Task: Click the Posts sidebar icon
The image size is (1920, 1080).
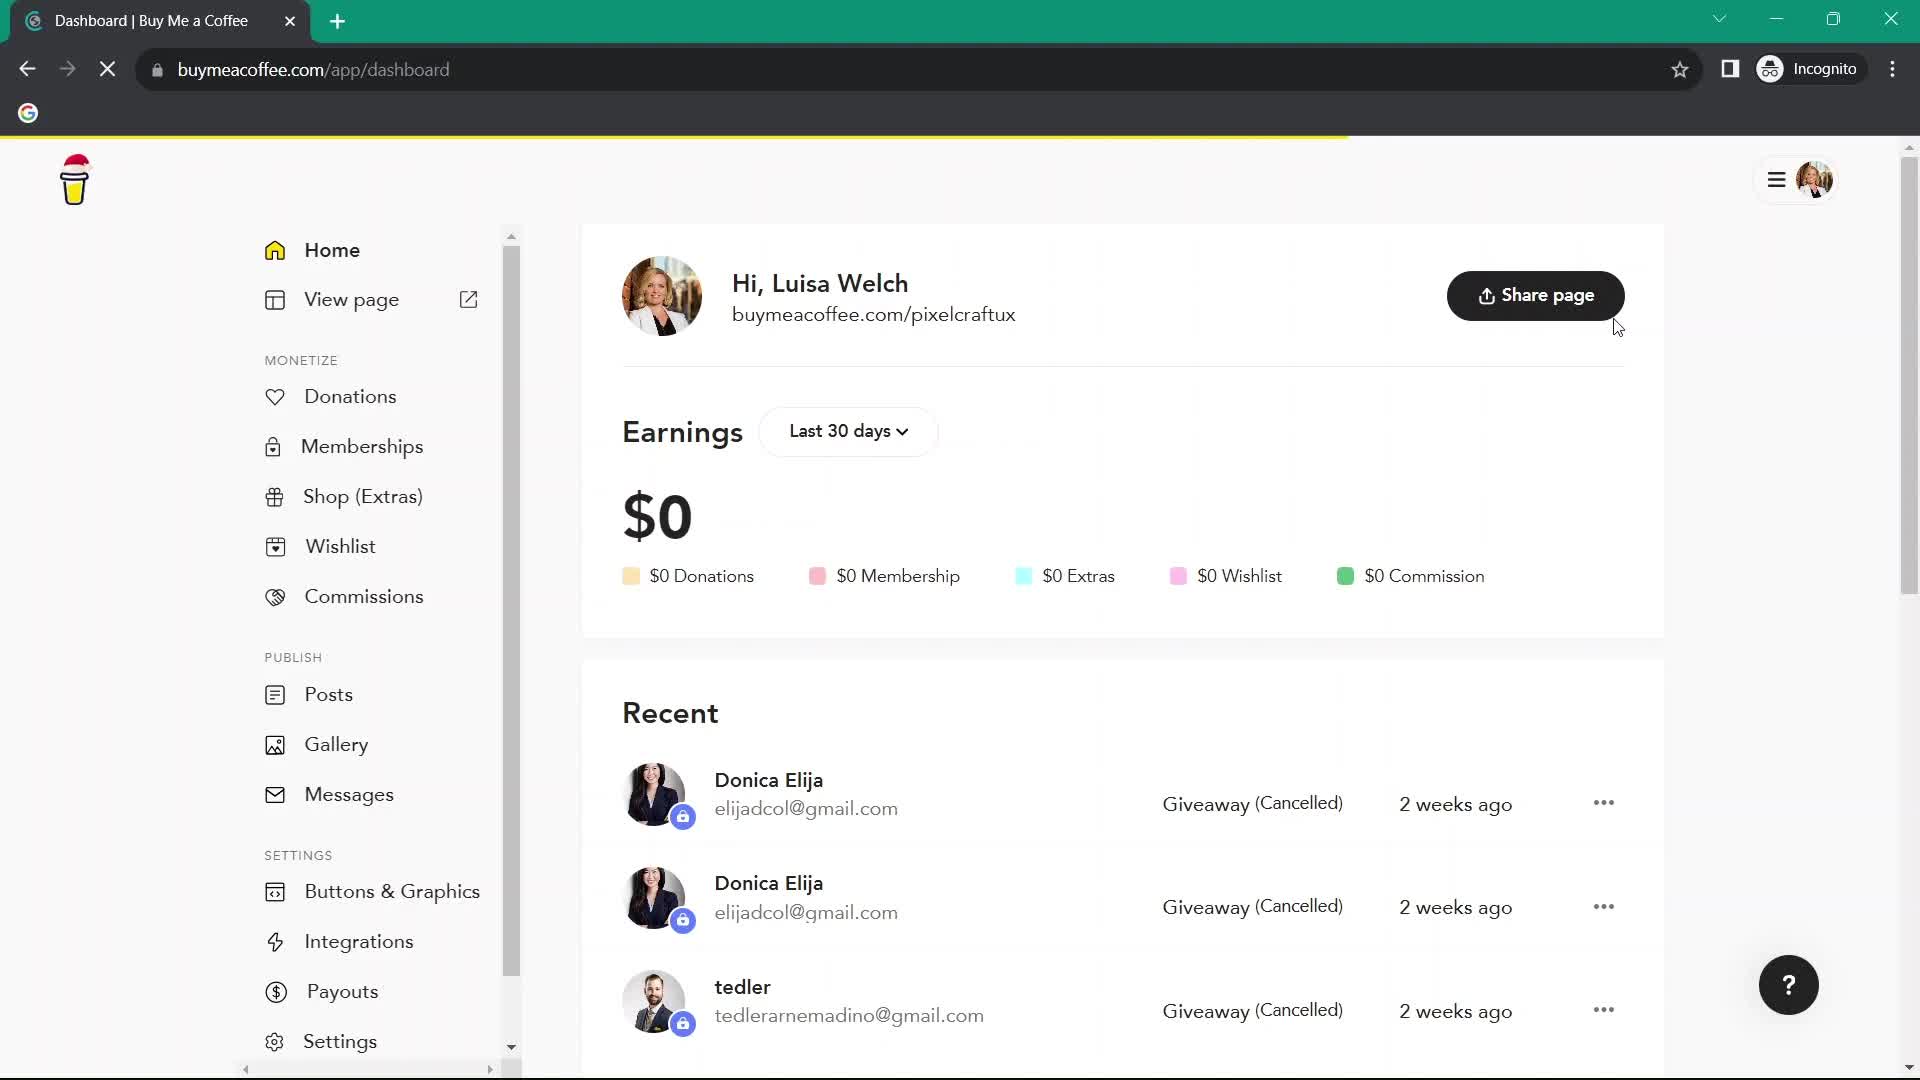Action: click(x=274, y=695)
